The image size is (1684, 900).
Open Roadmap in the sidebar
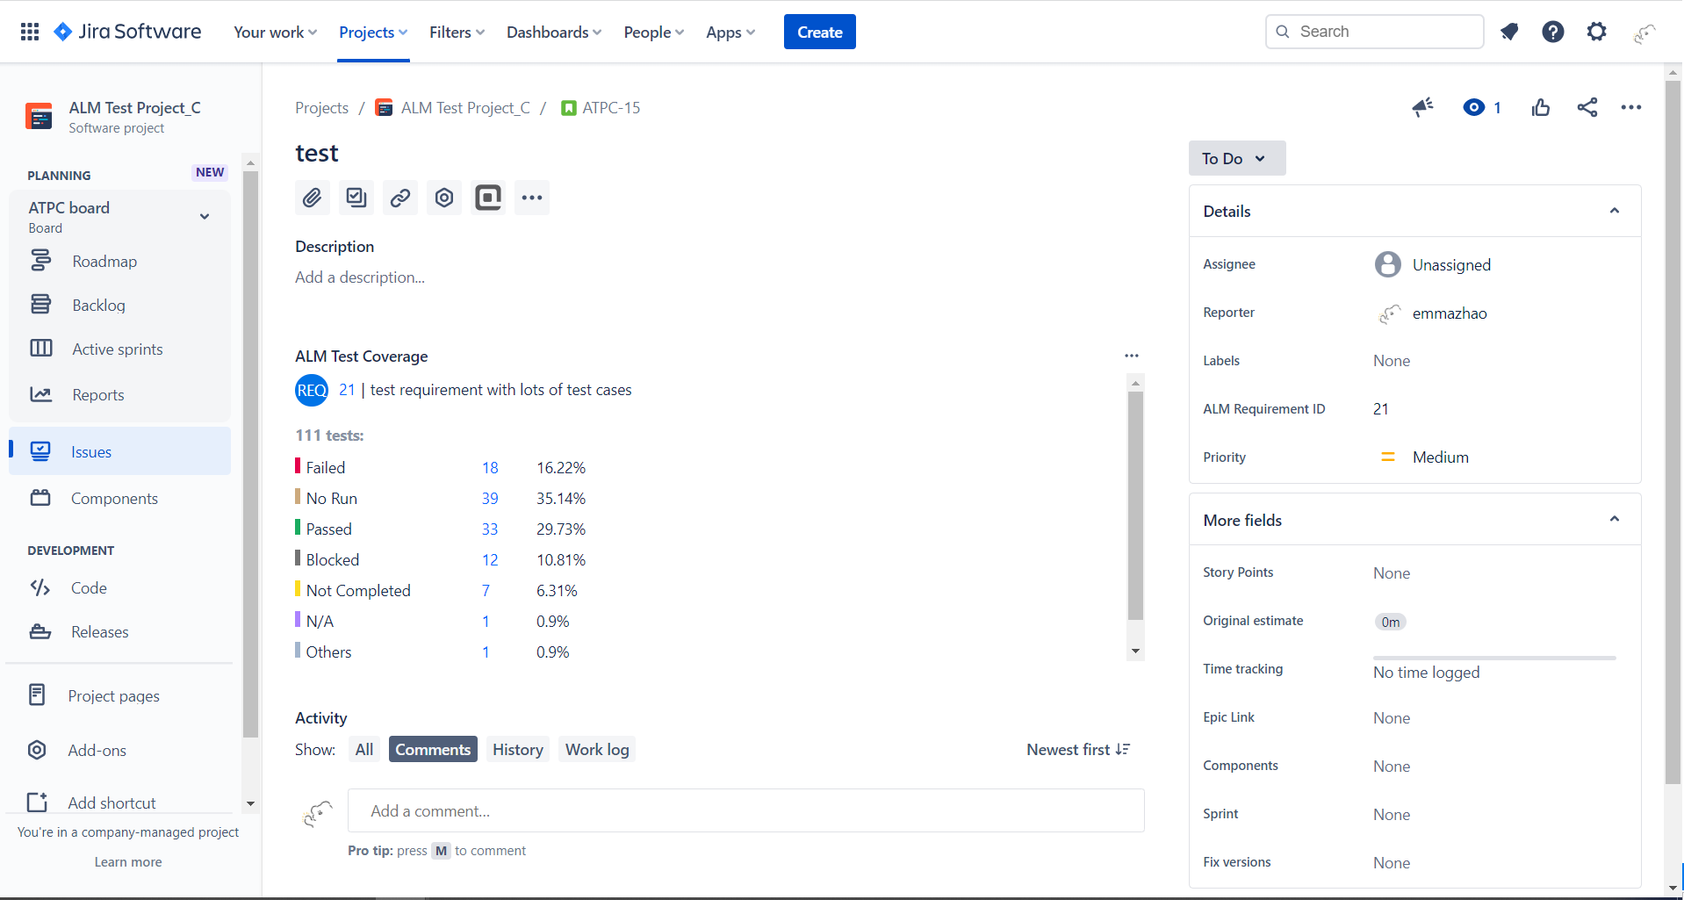coord(120,261)
